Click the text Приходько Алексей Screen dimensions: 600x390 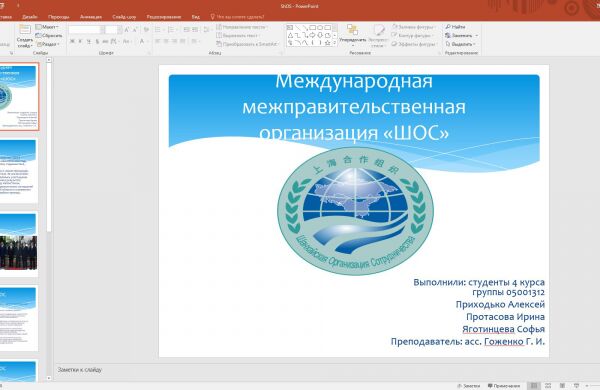(x=500, y=305)
